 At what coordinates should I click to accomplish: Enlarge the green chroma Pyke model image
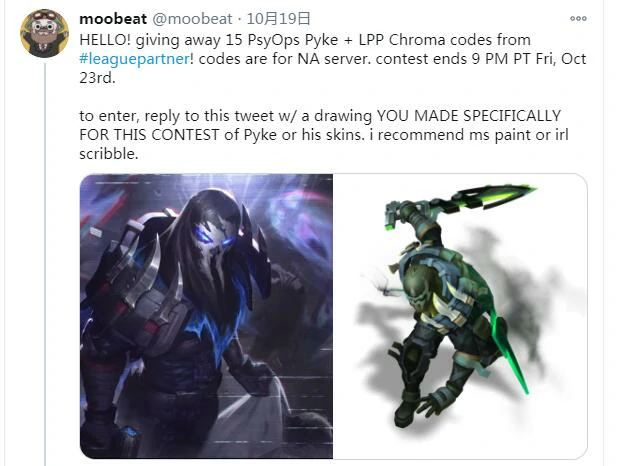click(x=460, y=316)
